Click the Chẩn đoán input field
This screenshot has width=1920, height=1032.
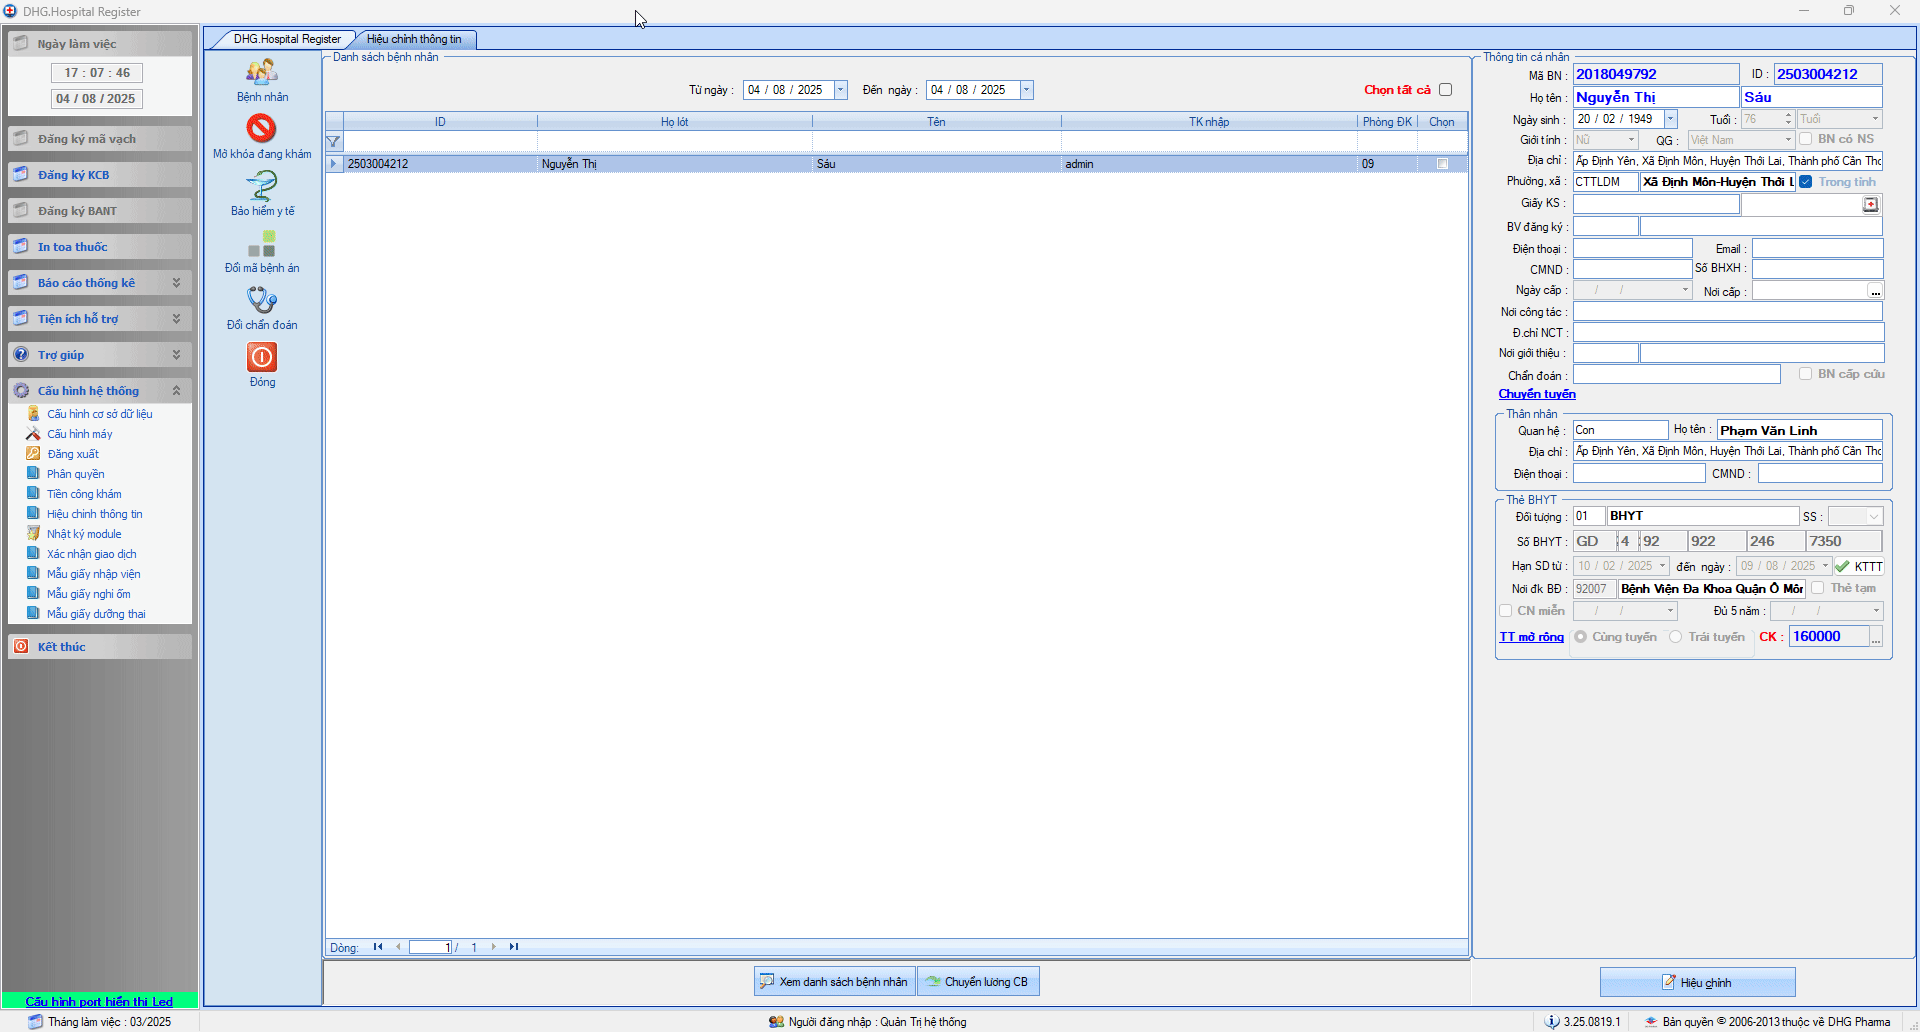tap(1677, 375)
